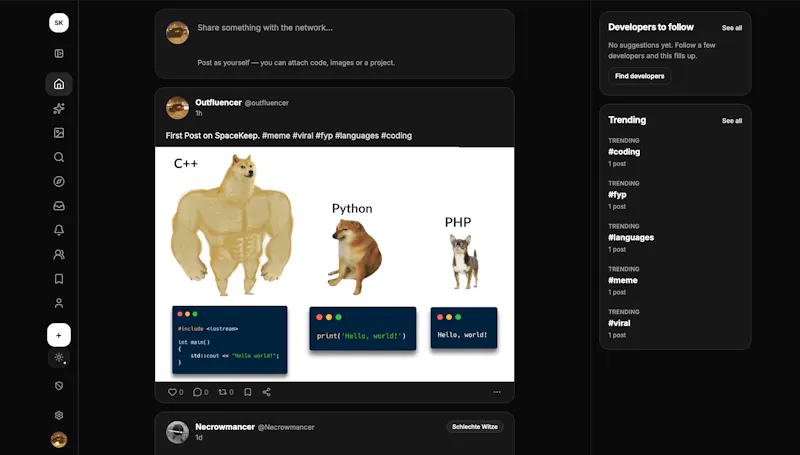Open Outfluencer's avatar on the post

178,108
